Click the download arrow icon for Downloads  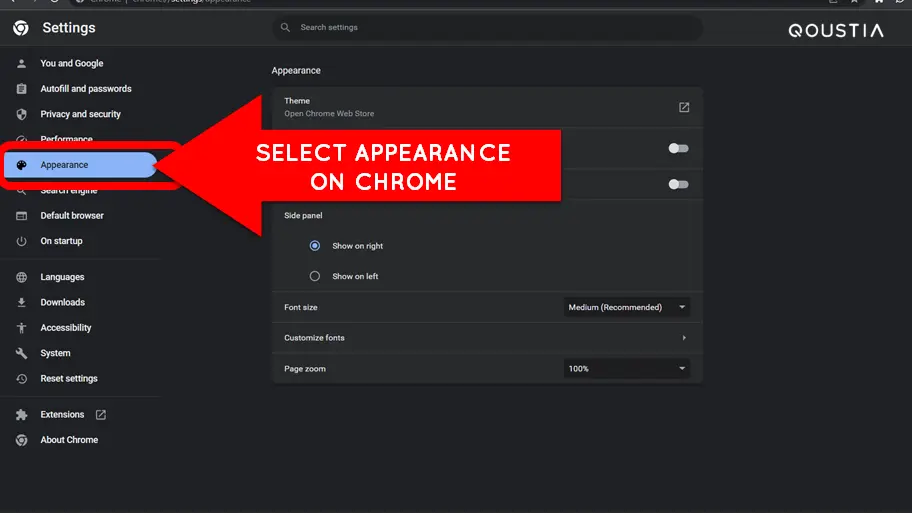(22, 302)
